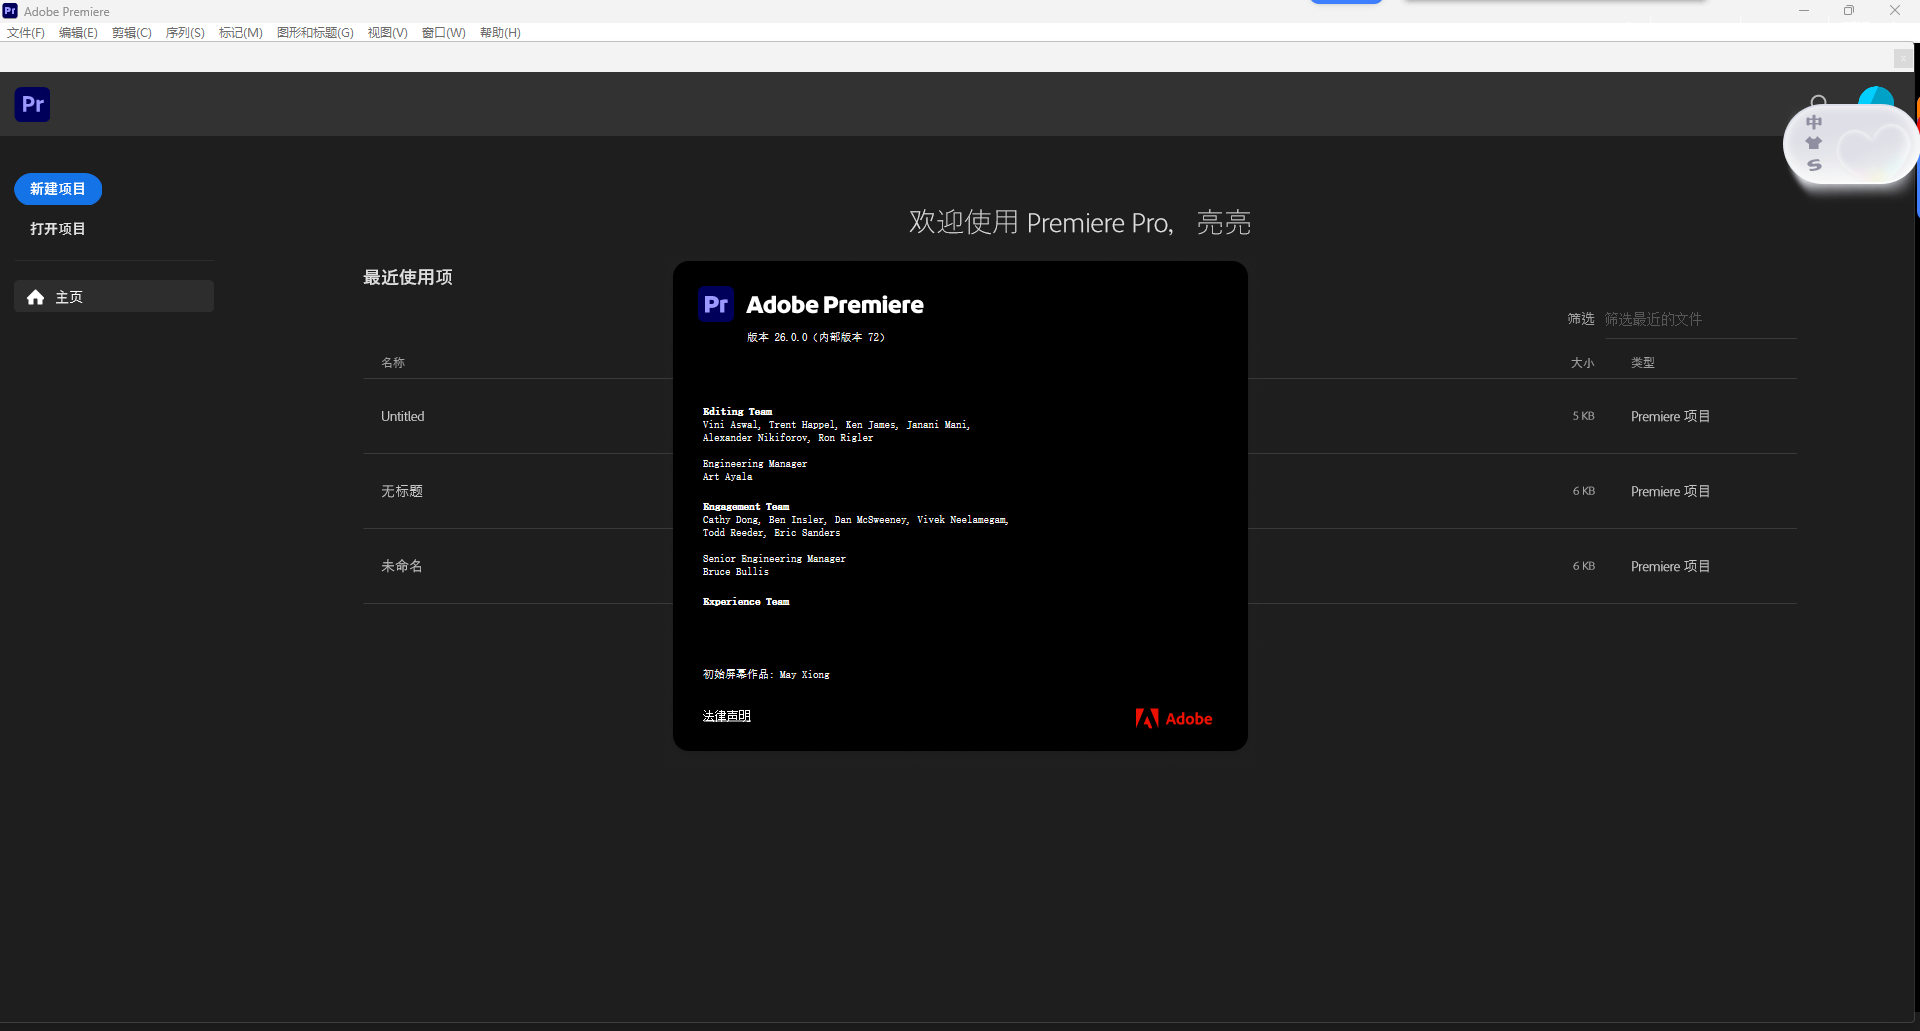Open the 窗口 menu

(x=443, y=32)
